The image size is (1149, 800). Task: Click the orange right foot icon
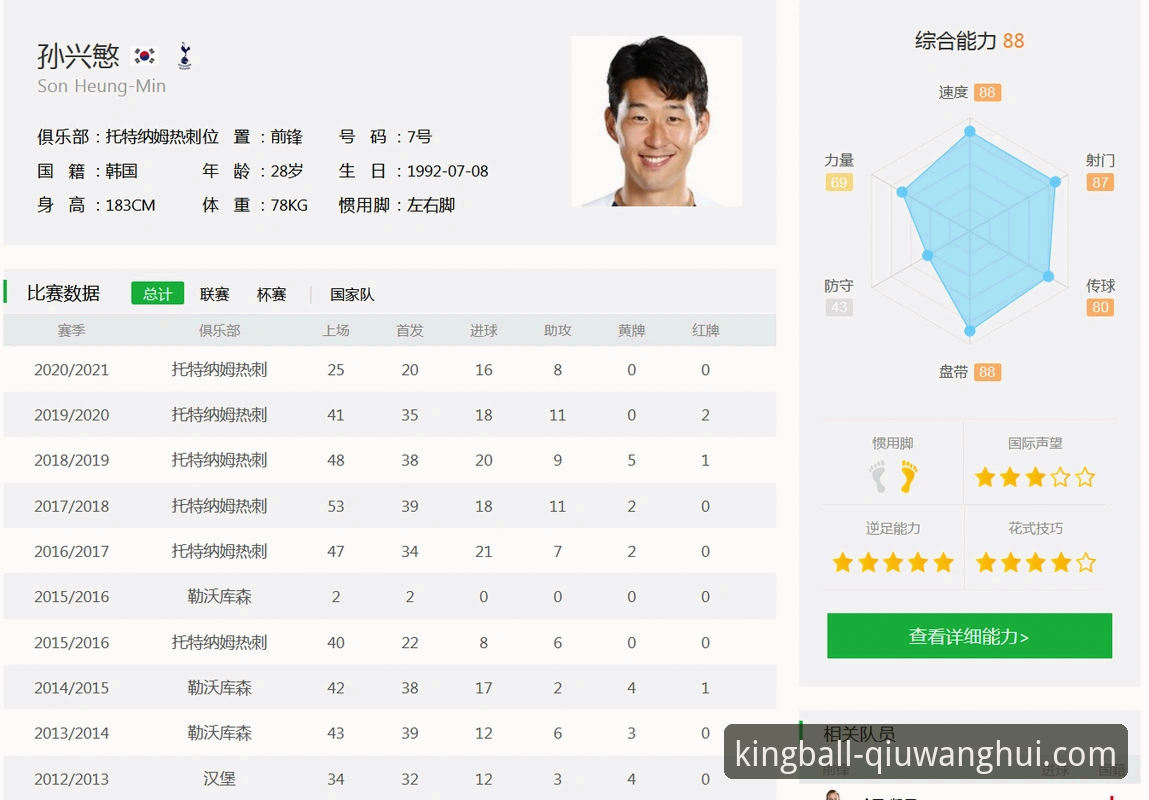tap(909, 477)
